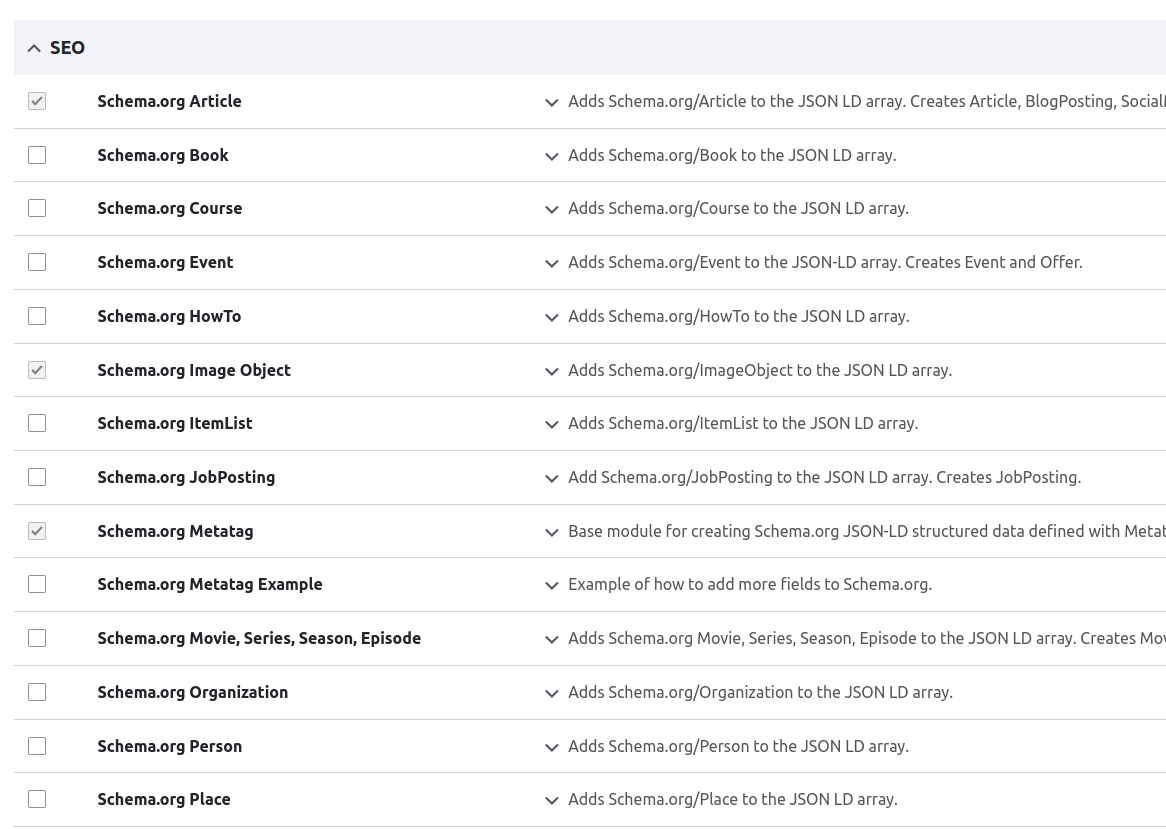Expand the Schema.org Person description chevron
Viewport: 1166px width, 829px height.
551,747
